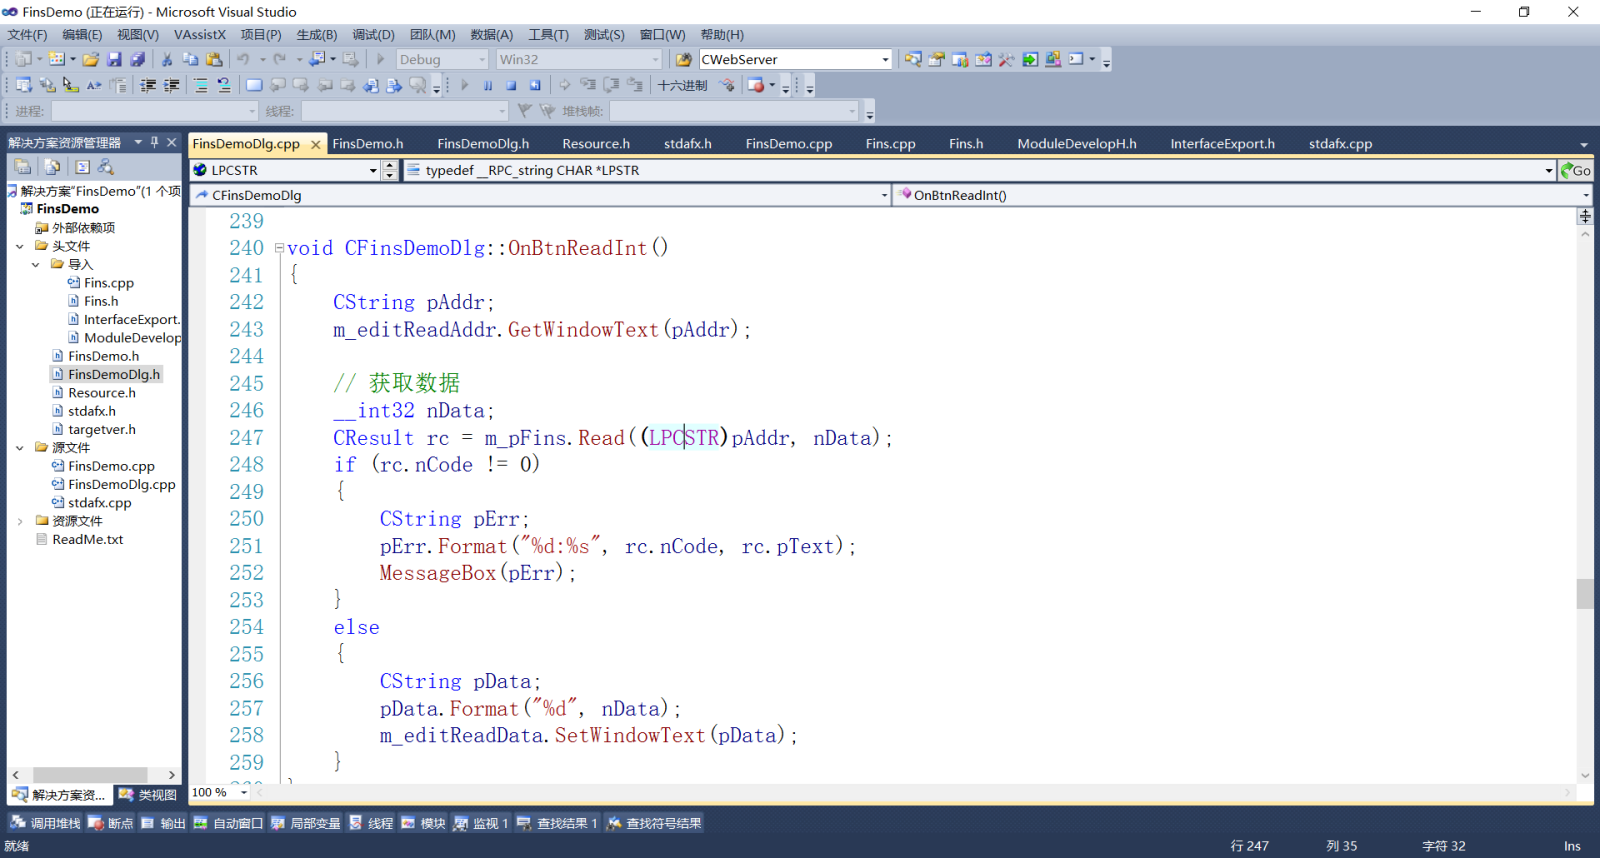The width and height of the screenshot is (1600, 858).
Task: Click the Save file toolbar icon
Action: tap(114, 60)
